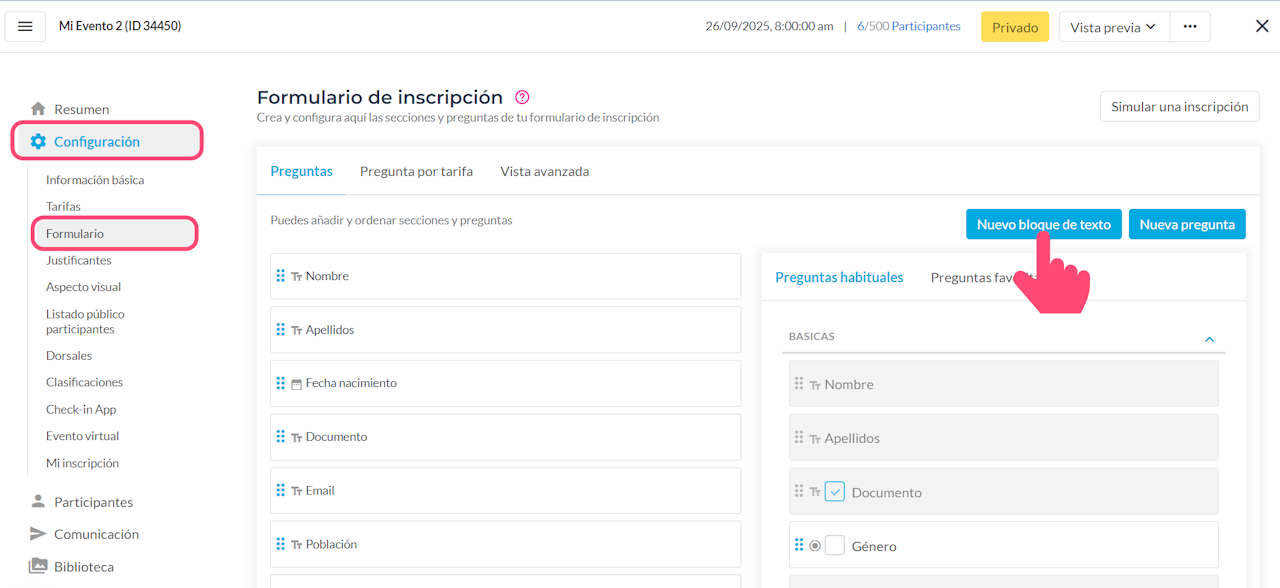Click the Nueva pregunta button

[1187, 224]
